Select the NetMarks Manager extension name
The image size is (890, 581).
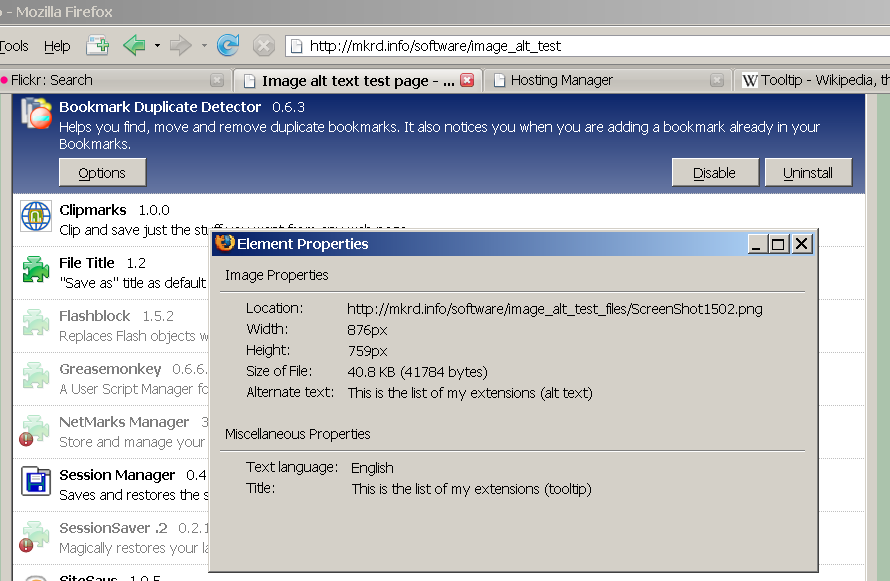[x=124, y=422]
